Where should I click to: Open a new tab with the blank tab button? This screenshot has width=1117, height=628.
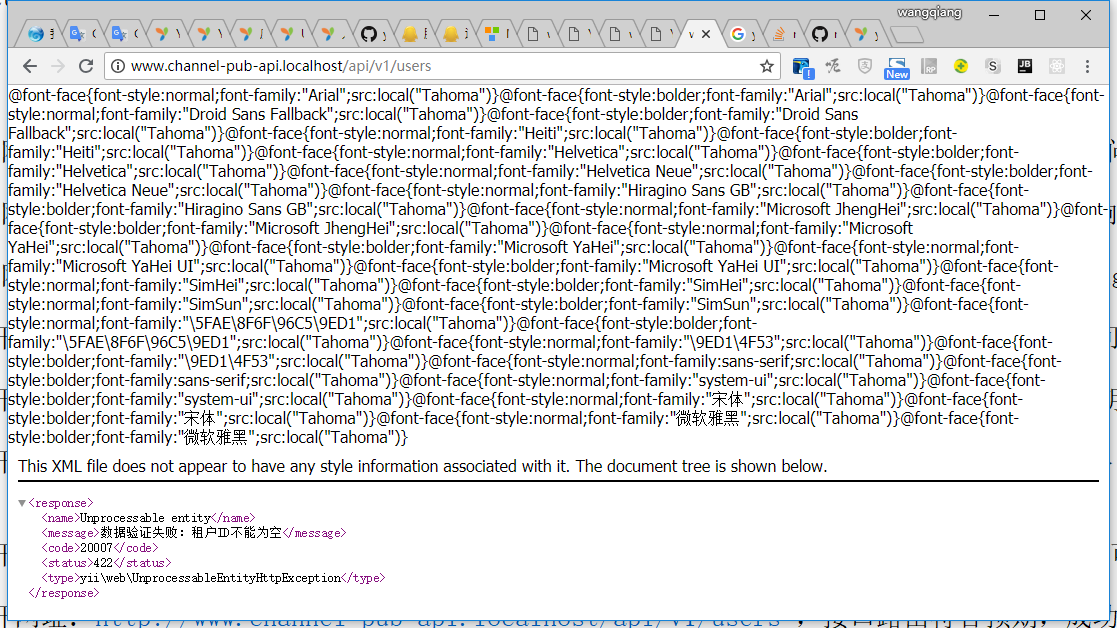pos(907,34)
